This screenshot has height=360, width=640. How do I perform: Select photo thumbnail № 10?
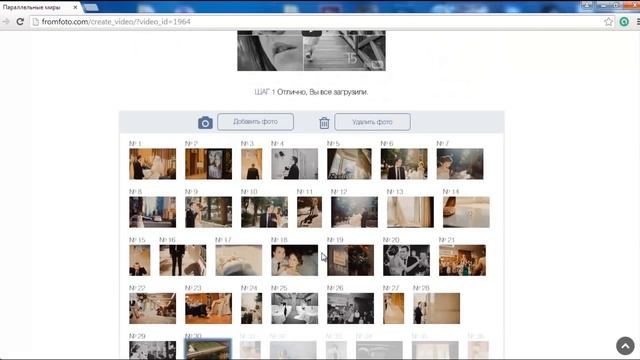pyautogui.click(x=264, y=212)
